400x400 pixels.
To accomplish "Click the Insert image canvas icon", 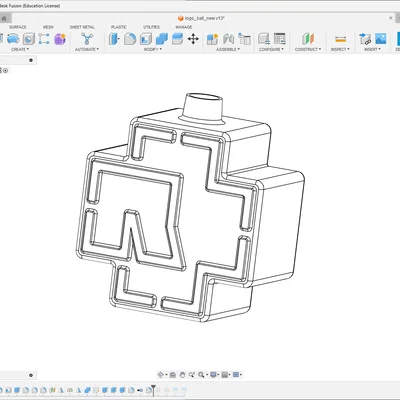I will point(381,39).
